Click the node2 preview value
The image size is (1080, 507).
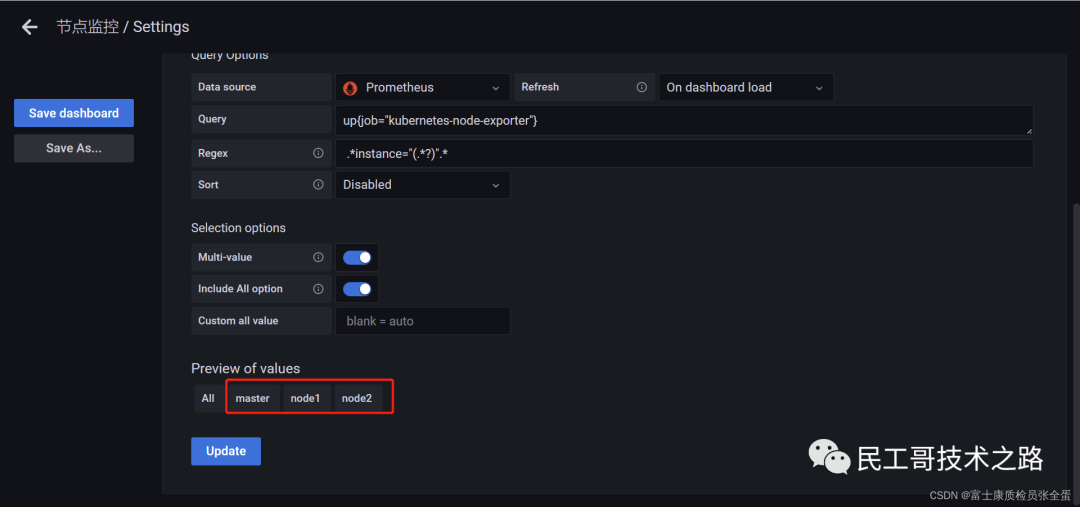point(357,398)
